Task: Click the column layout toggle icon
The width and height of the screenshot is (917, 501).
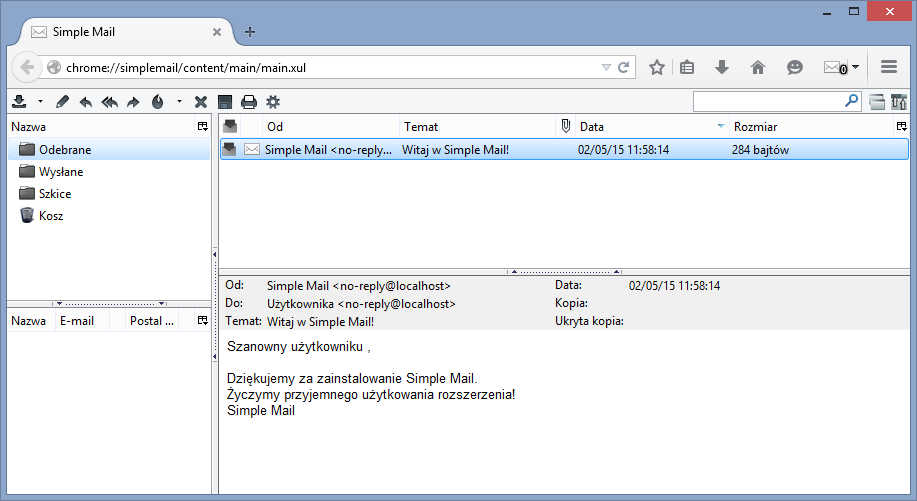Action: [x=898, y=102]
